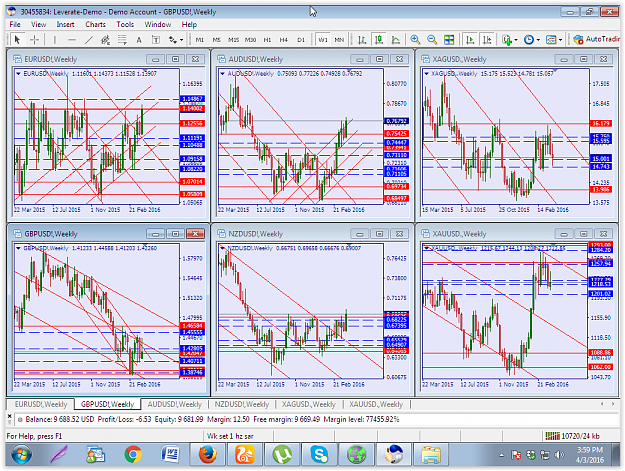Switch to the XAGUSD.,Weekly tab
The height and width of the screenshot is (471, 625).
click(309, 404)
